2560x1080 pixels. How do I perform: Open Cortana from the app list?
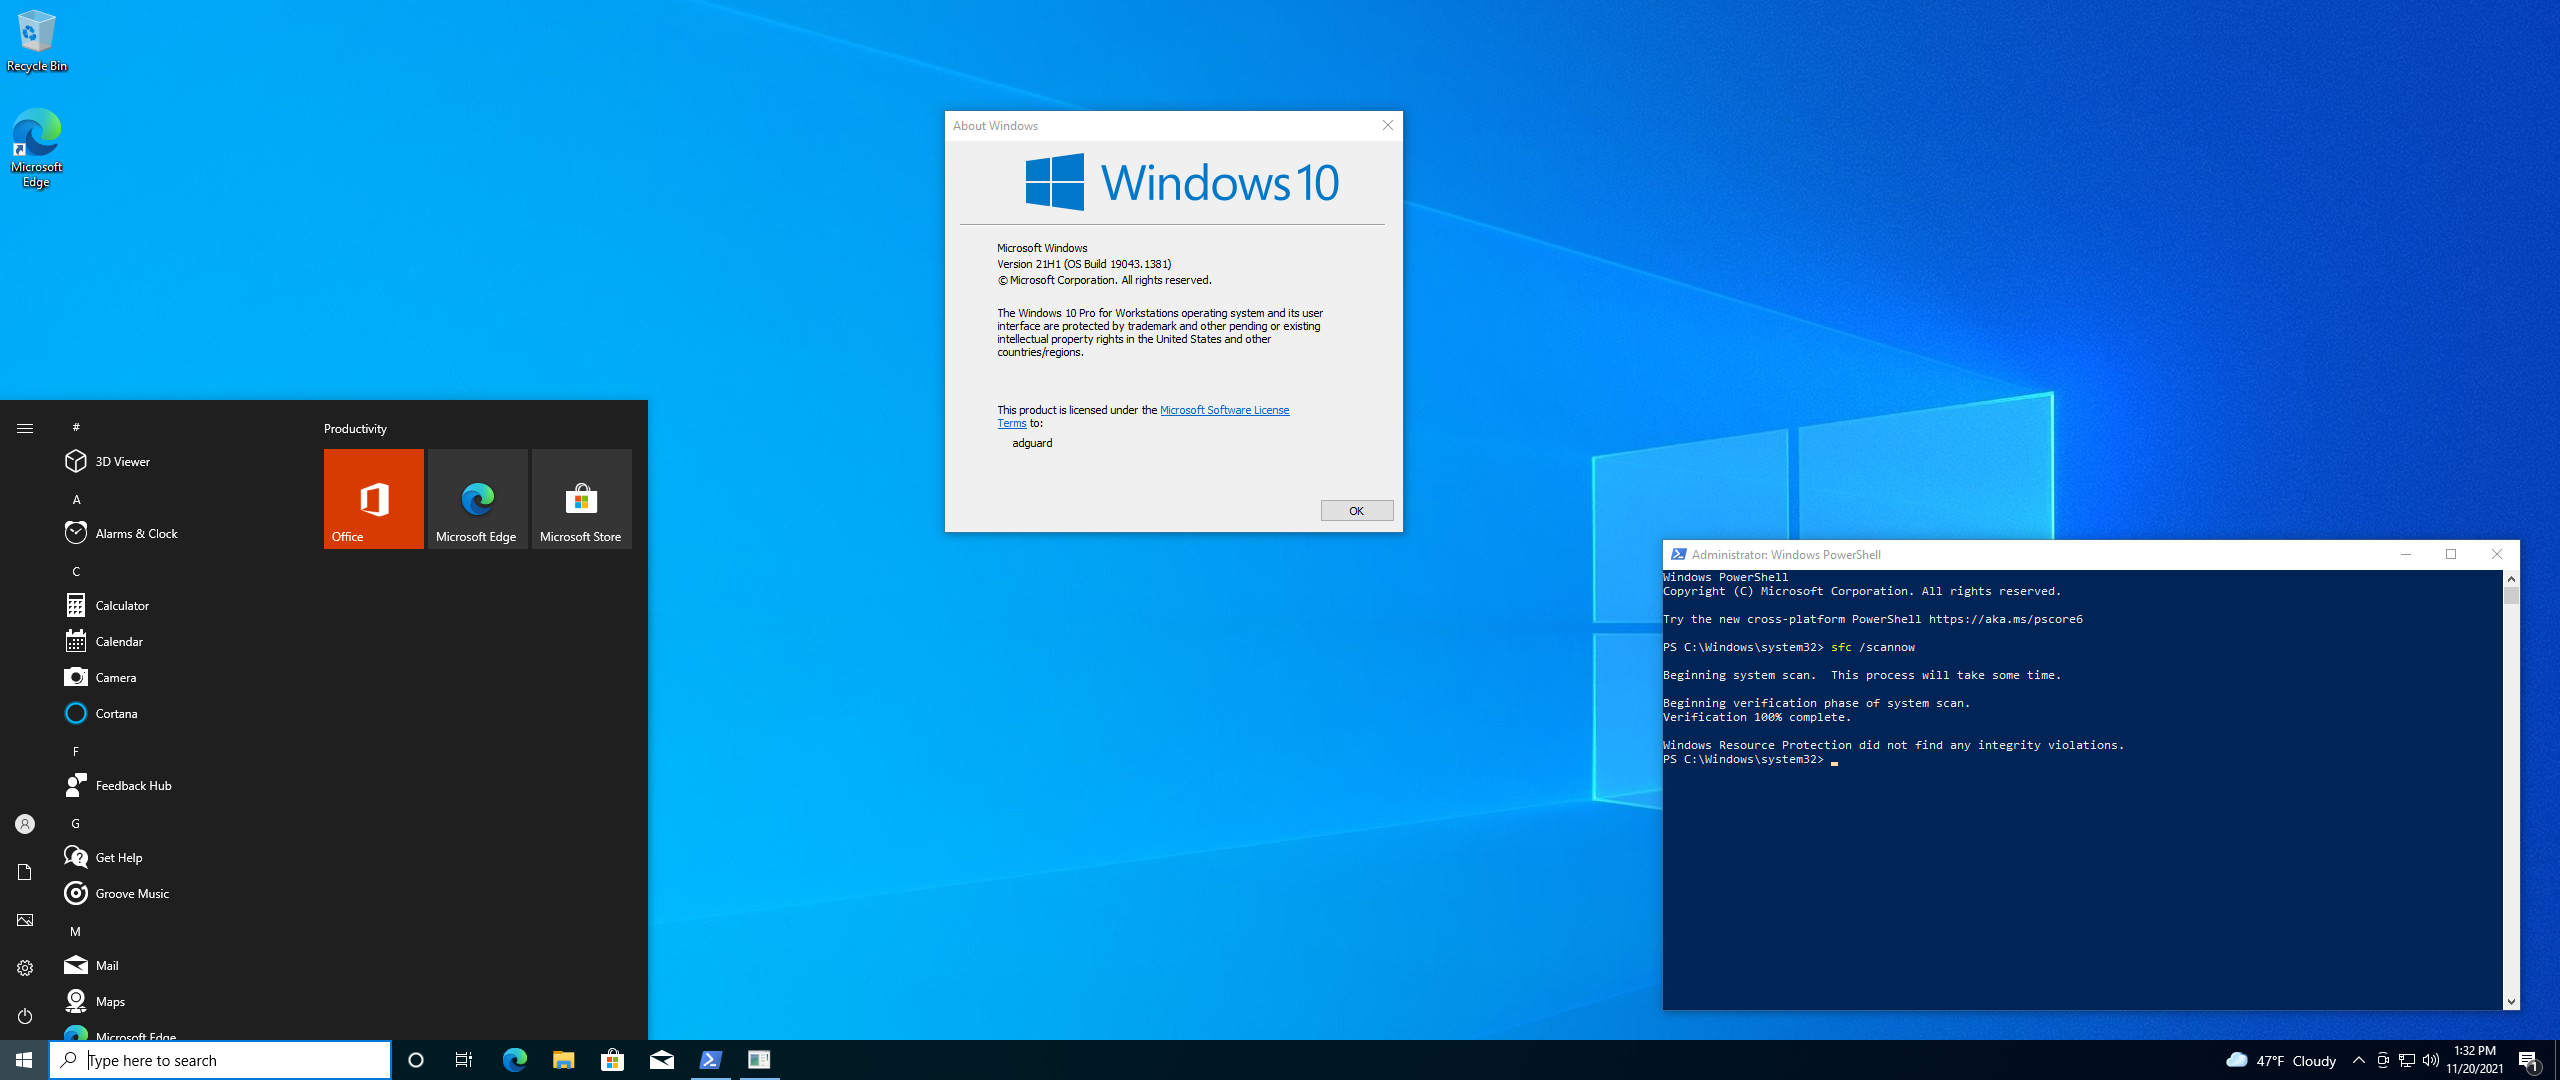[x=180, y=713]
